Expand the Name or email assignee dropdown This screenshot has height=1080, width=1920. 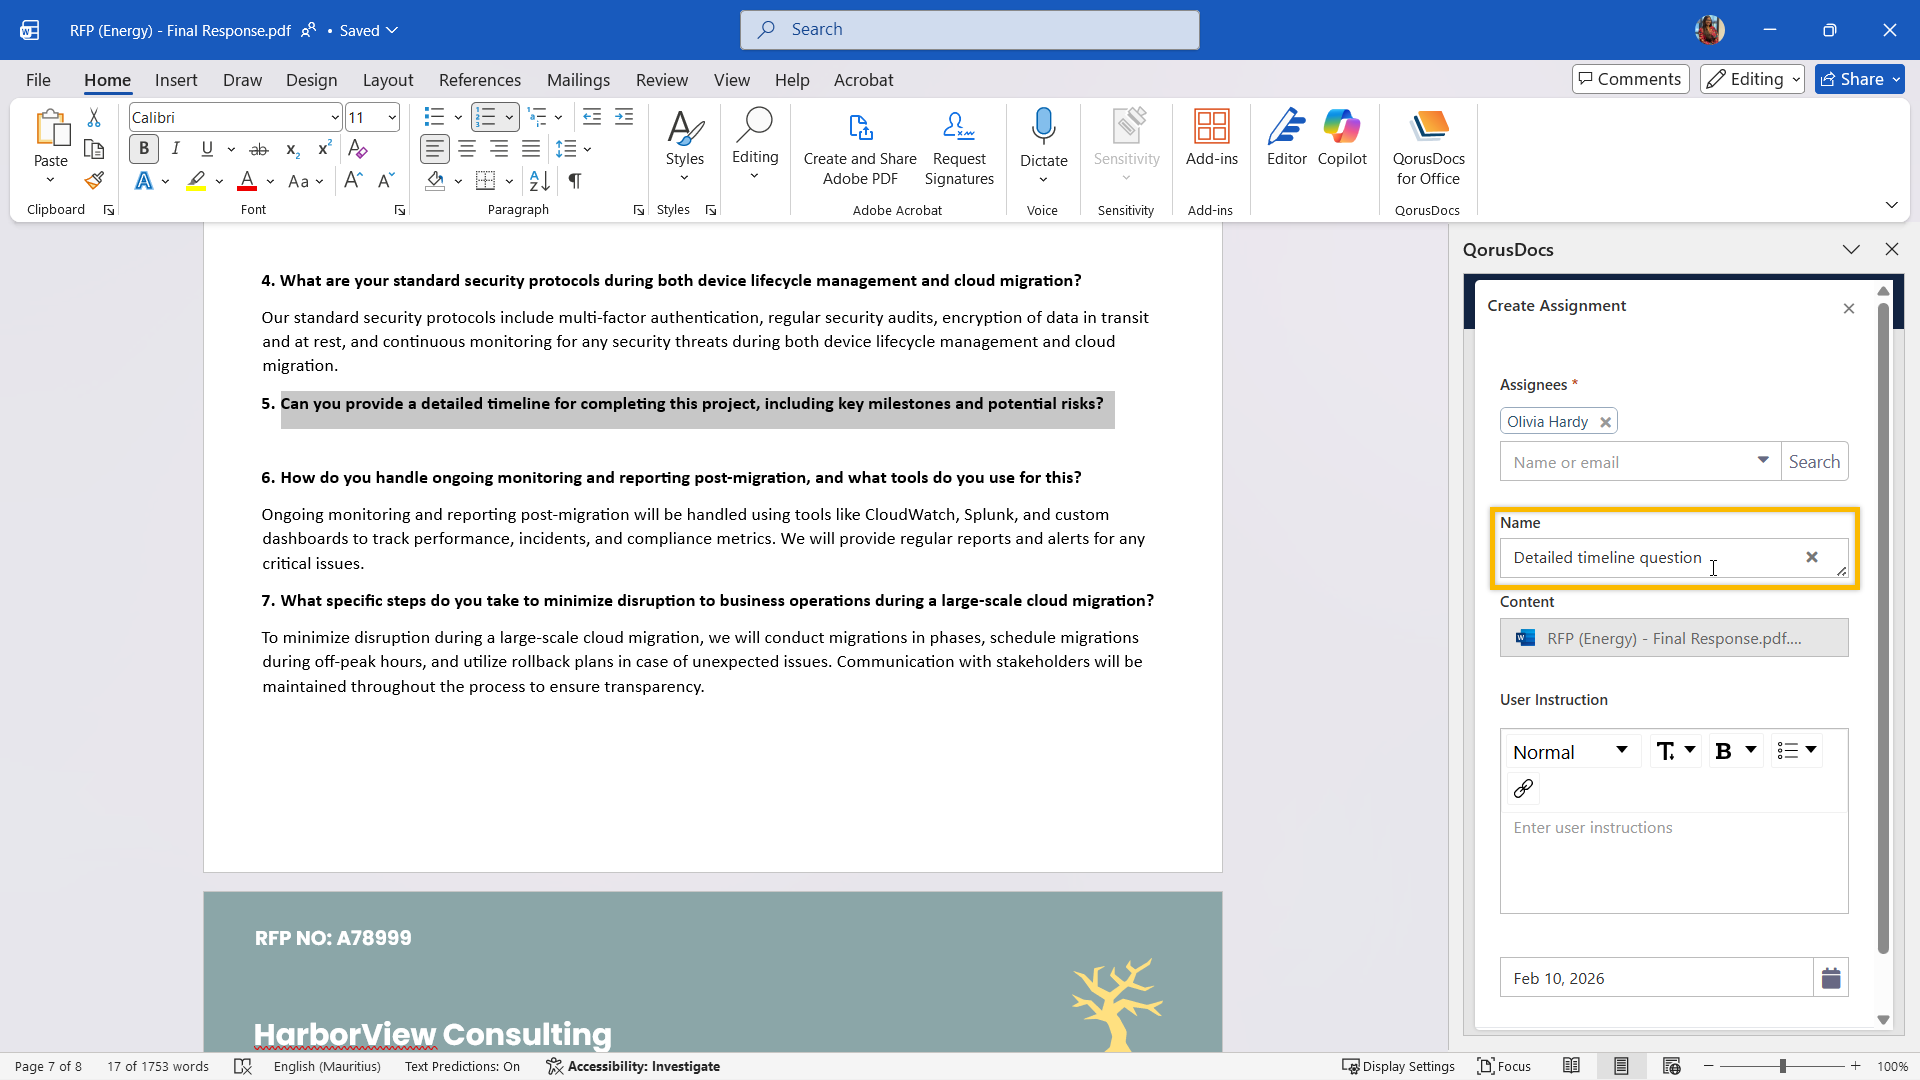[x=1763, y=461]
